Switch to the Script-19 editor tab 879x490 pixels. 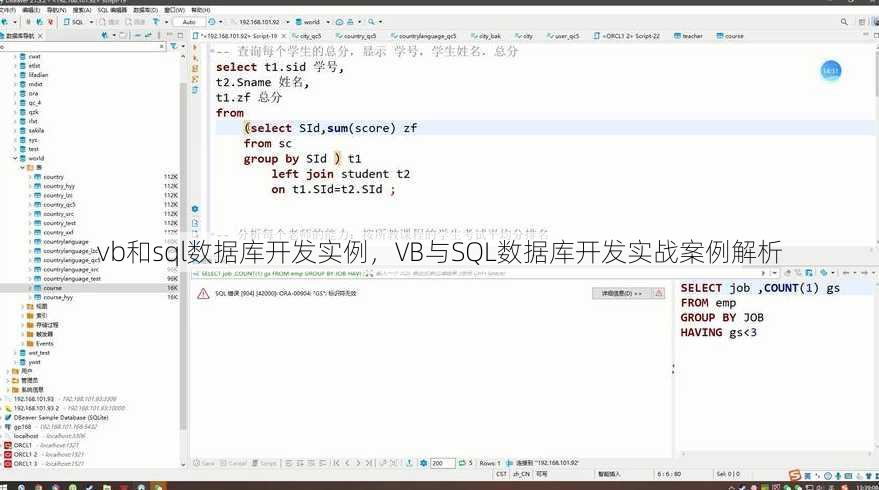(x=238, y=36)
